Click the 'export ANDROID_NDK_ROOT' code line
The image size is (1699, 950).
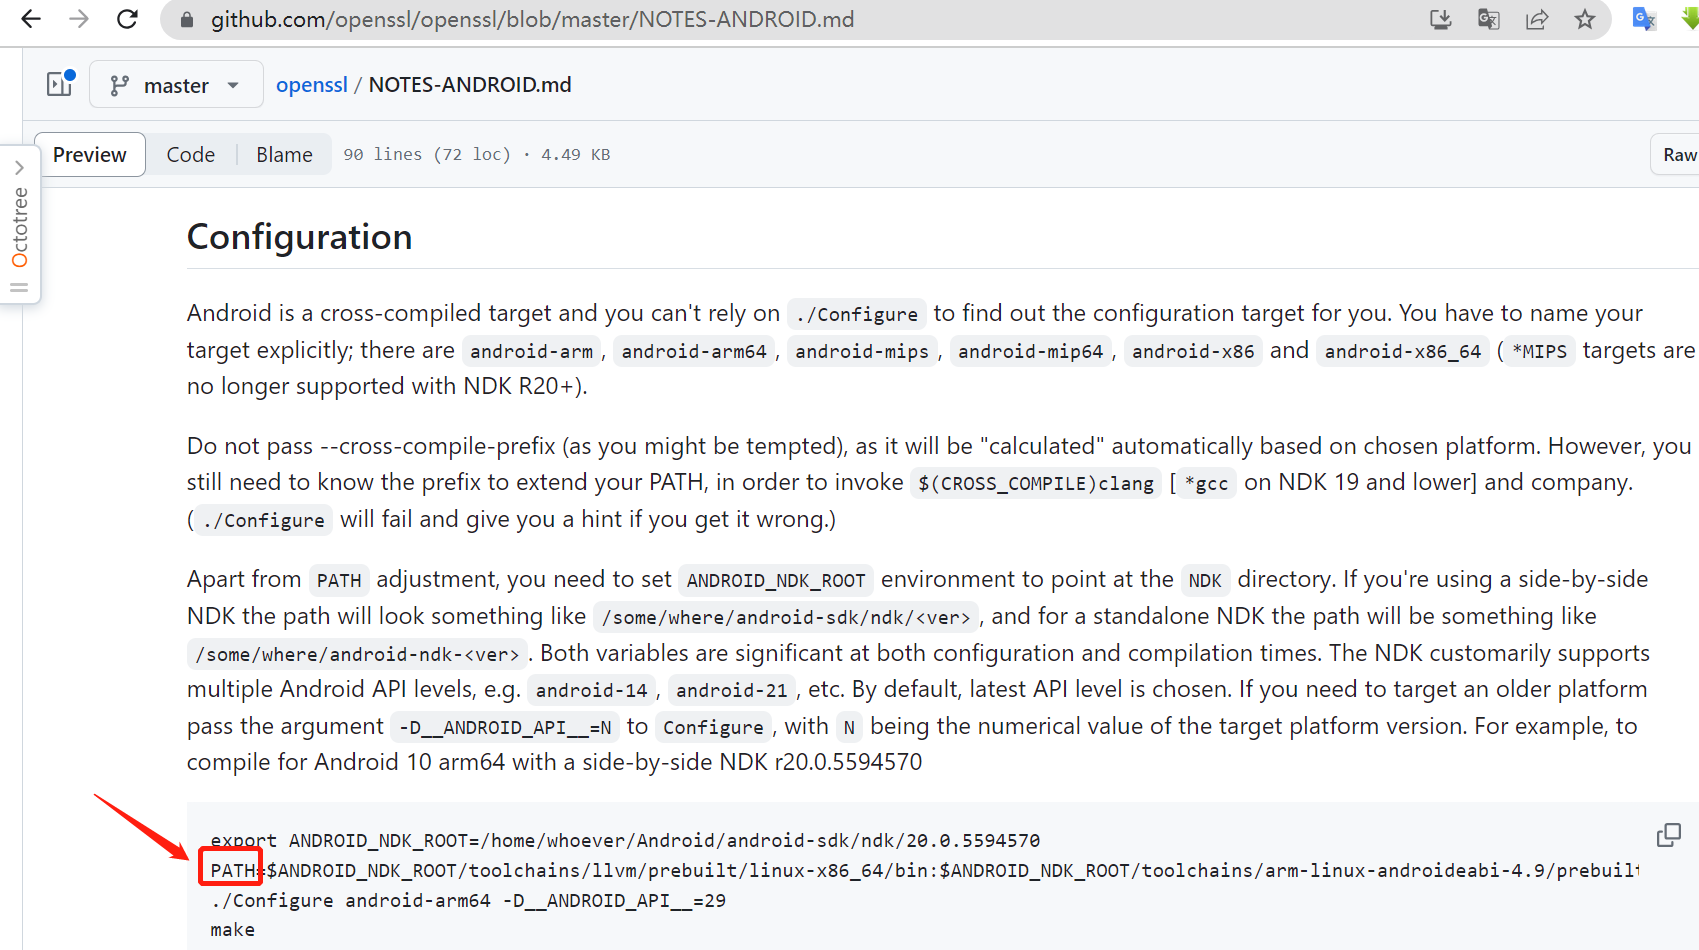point(625,841)
